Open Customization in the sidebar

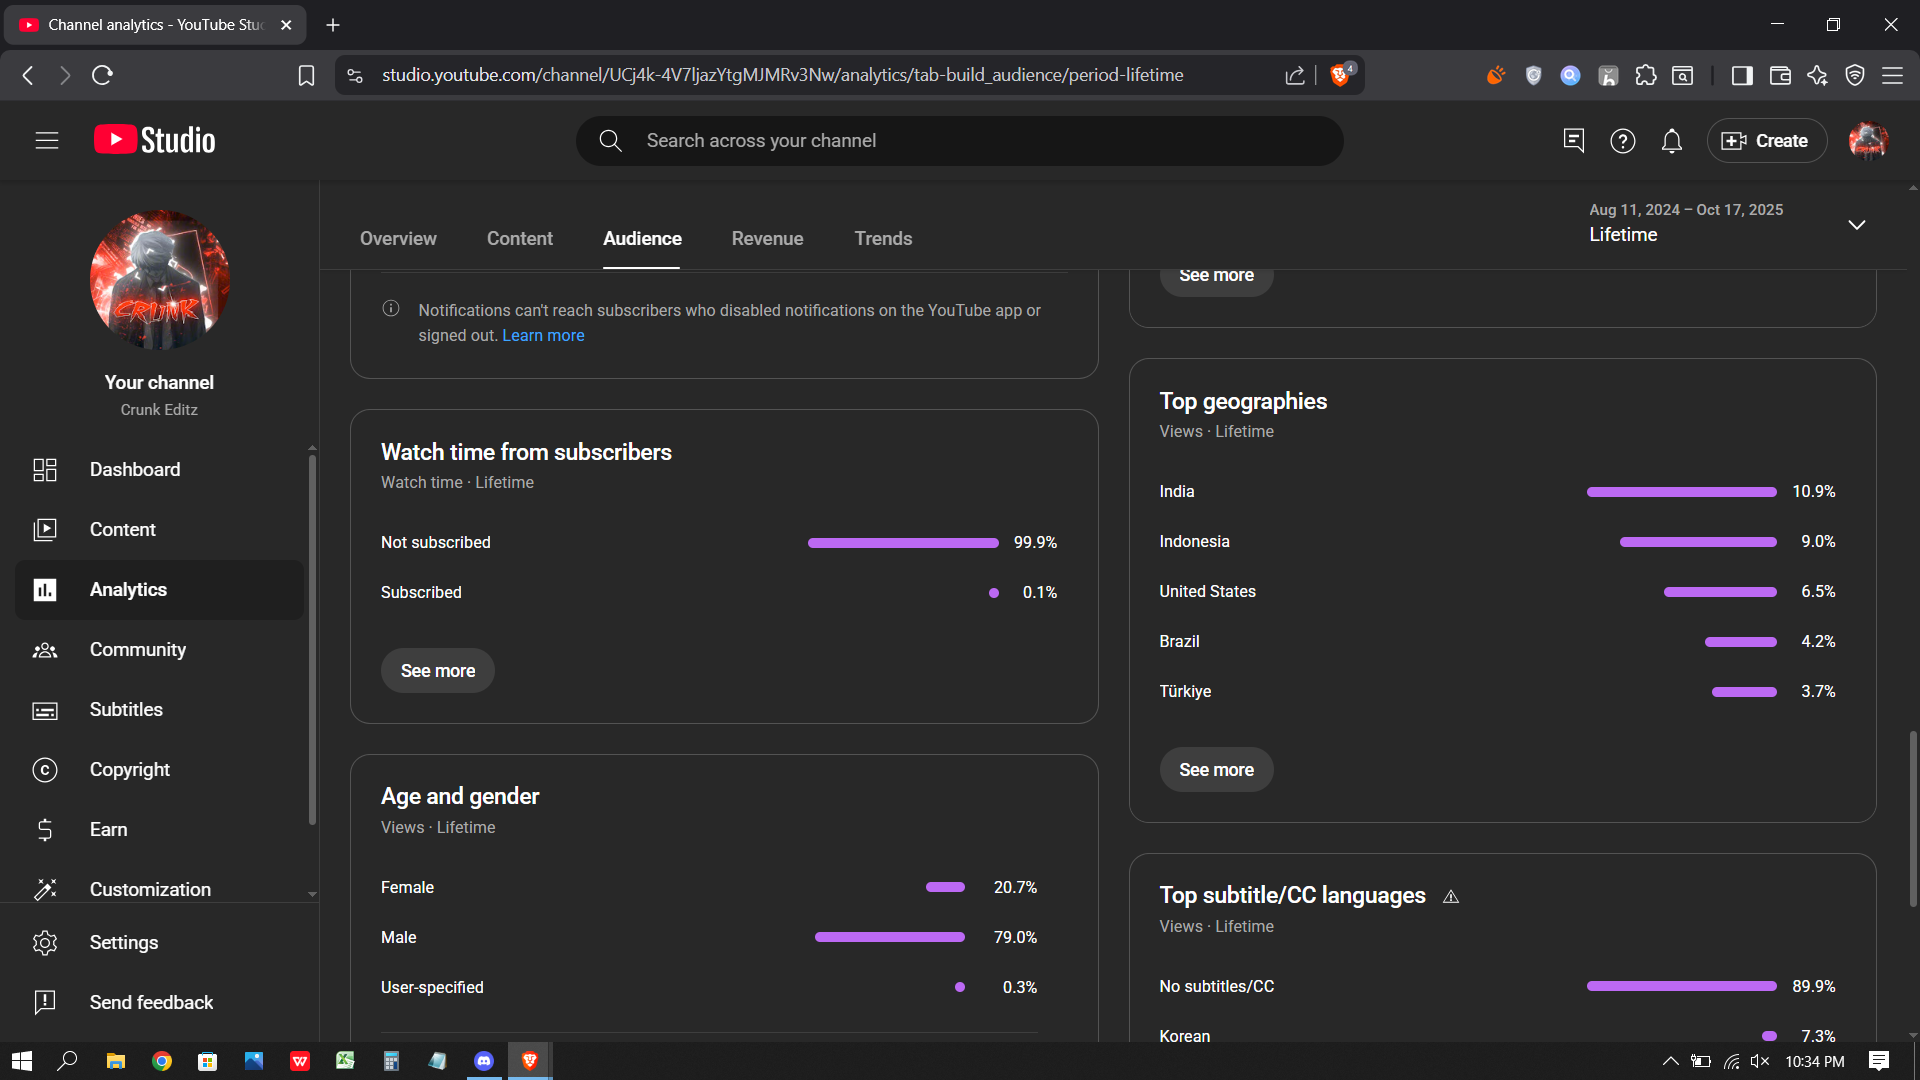pos(150,889)
